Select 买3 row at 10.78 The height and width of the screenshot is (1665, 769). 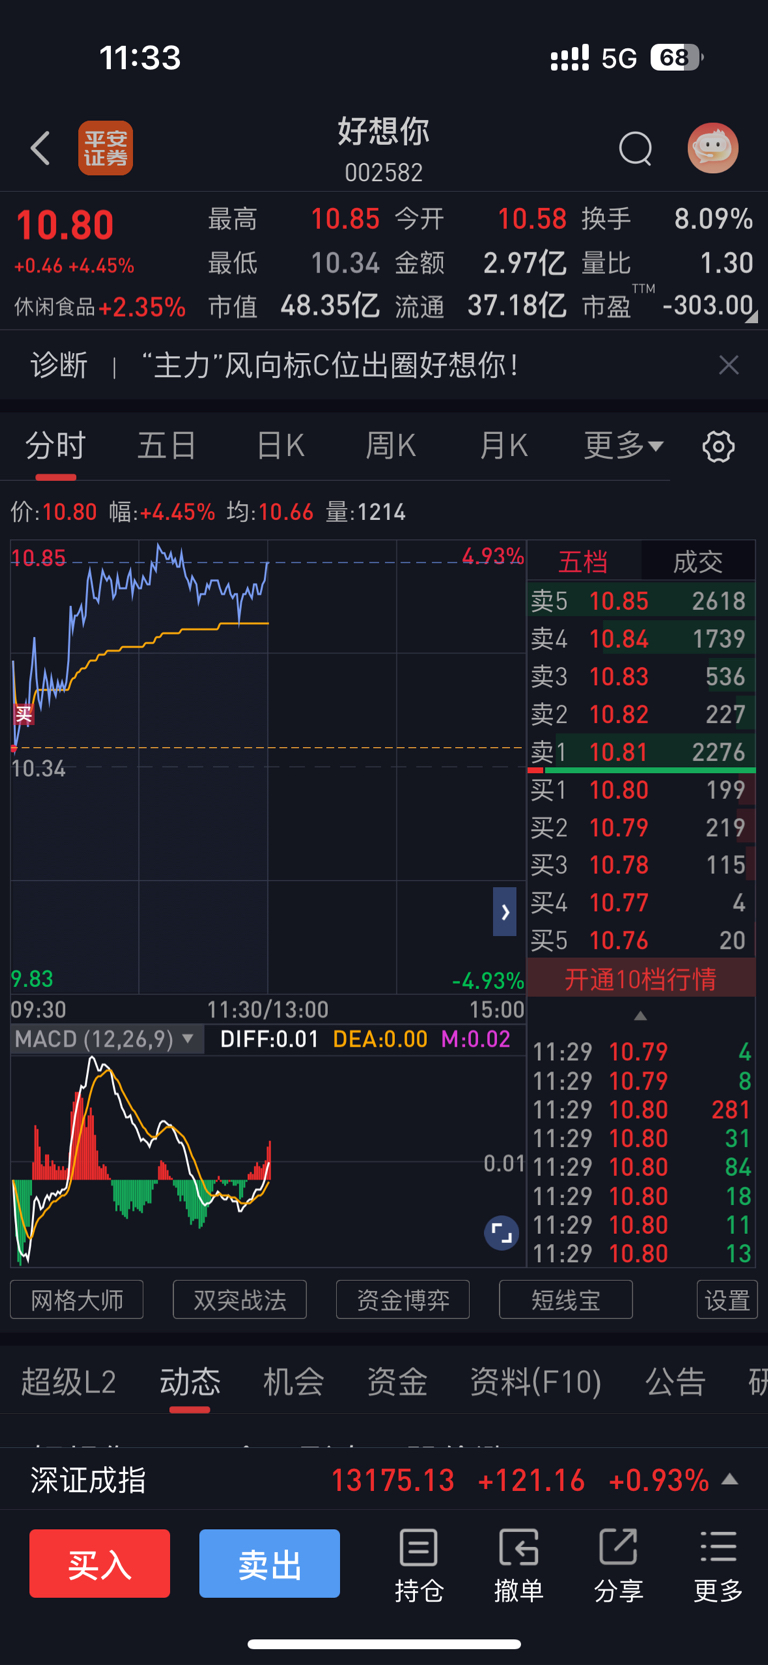[641, 865]
